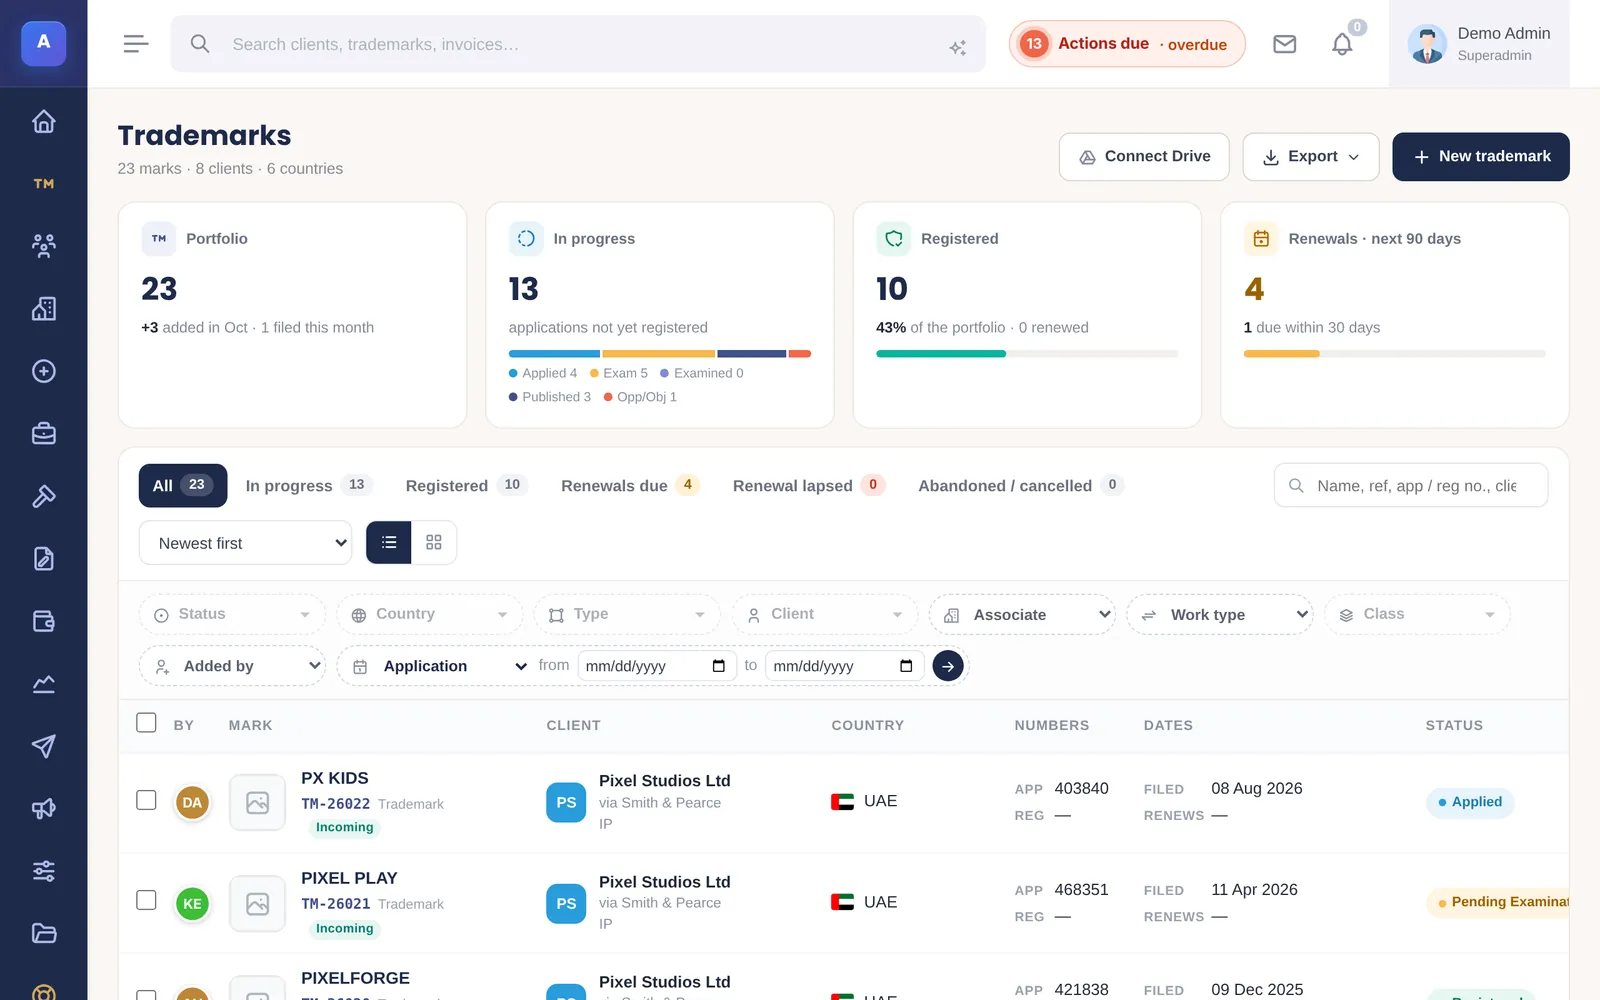Open the mail envelope icon
Screen dimensions: 1600x1000
pyautogui.click(x=1285, y=44)
